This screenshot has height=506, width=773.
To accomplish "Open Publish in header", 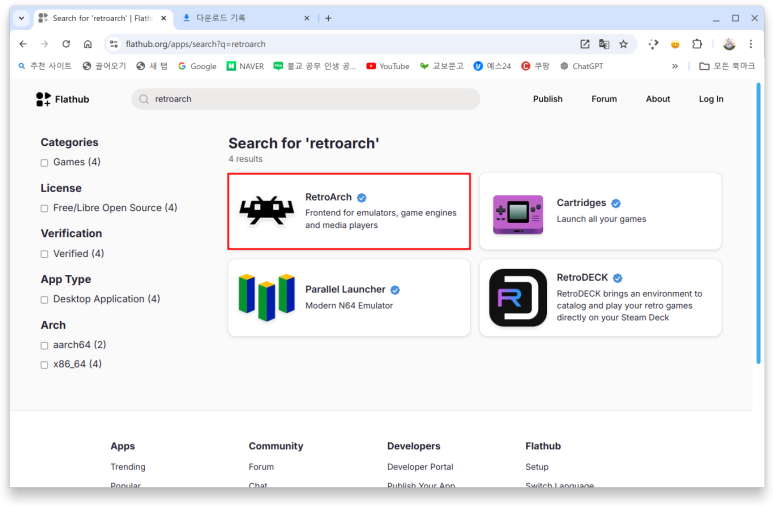I will coord(547,99).
